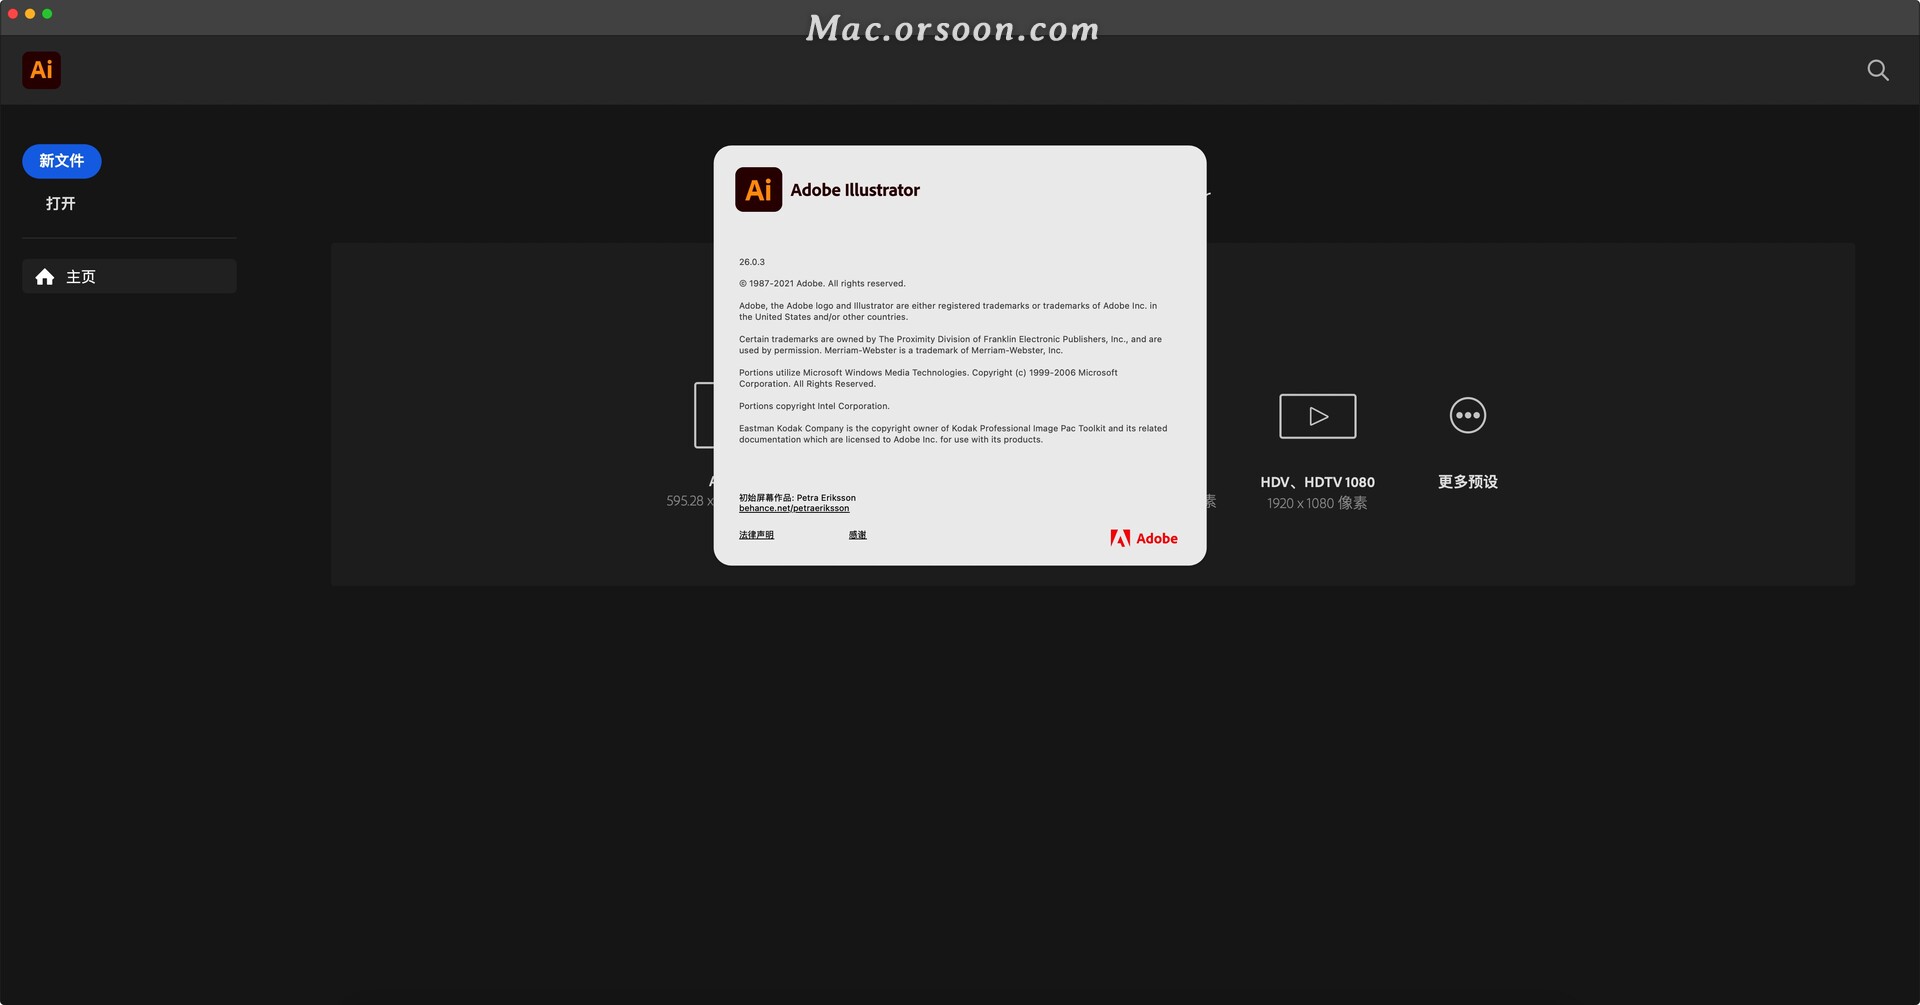Screen dimensions: 1920x1005
Task: Click the 新文件 new file button
Action: point(62,161)
